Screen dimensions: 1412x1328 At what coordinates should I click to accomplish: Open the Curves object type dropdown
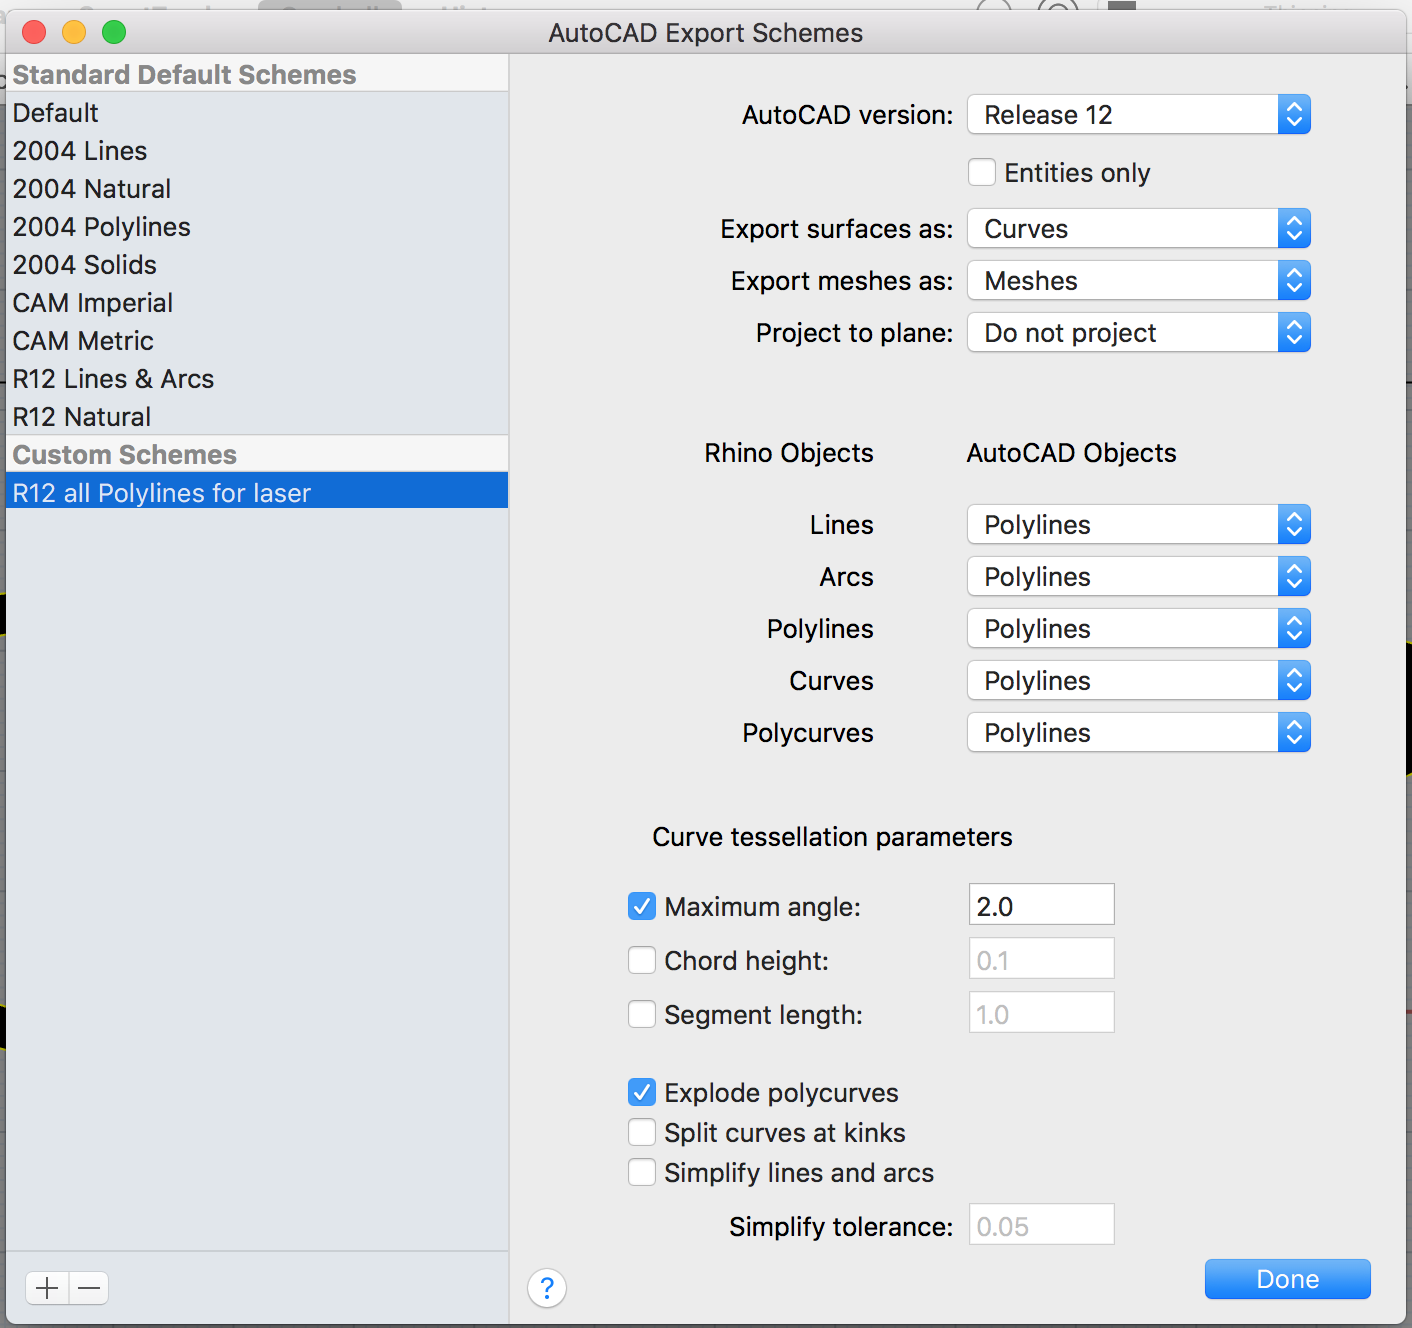[x=1139, y=681]
